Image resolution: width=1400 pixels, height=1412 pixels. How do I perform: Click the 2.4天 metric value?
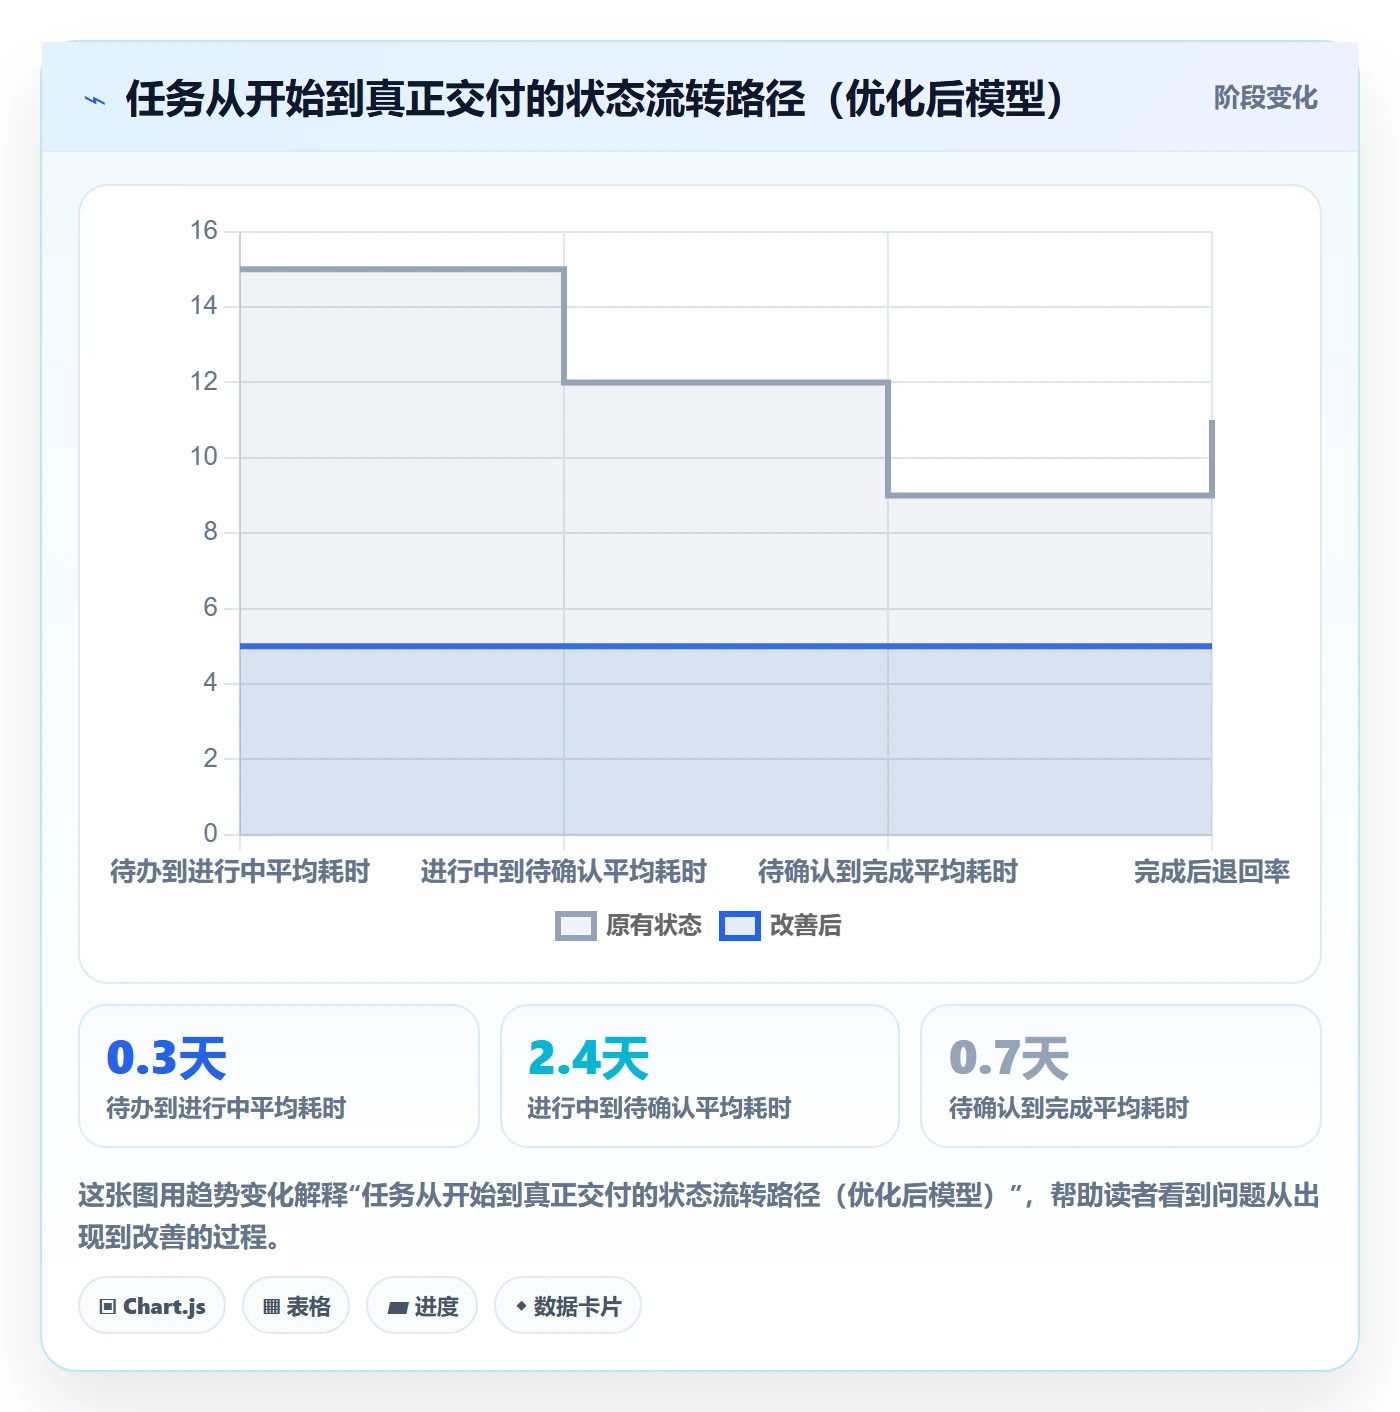click(x=589, y=1059)
